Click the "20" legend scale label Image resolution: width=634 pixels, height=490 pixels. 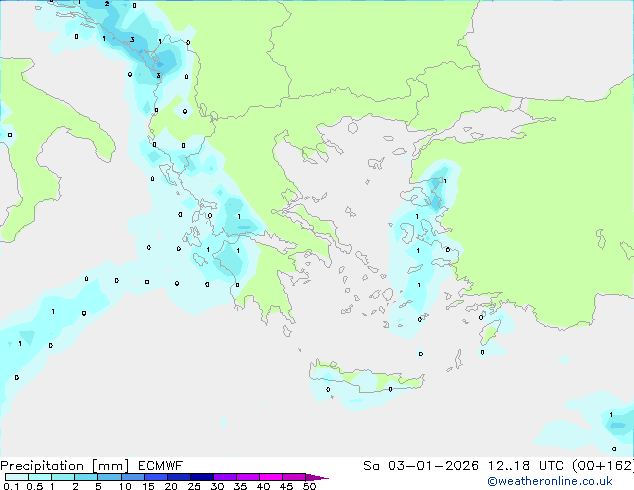click(x=171, y=486)
